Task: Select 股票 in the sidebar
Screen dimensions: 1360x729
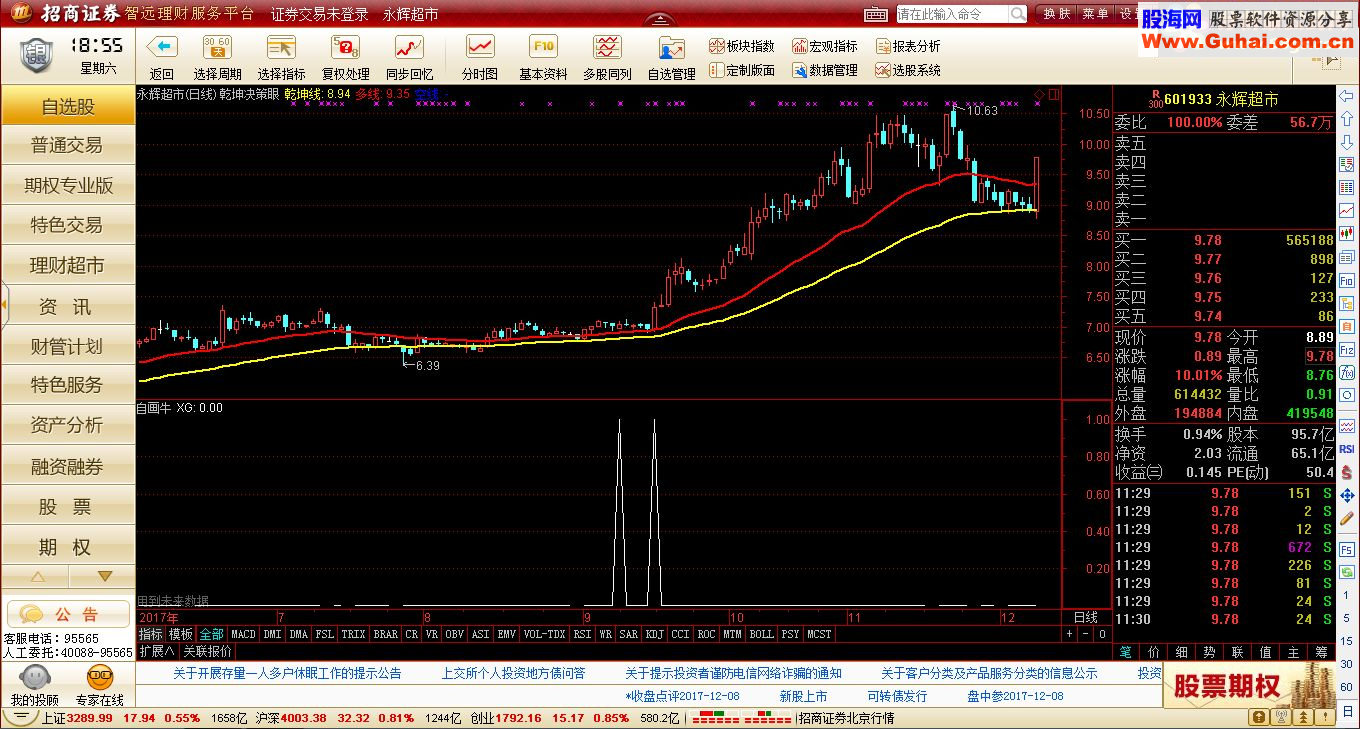Action: (67, 507)
